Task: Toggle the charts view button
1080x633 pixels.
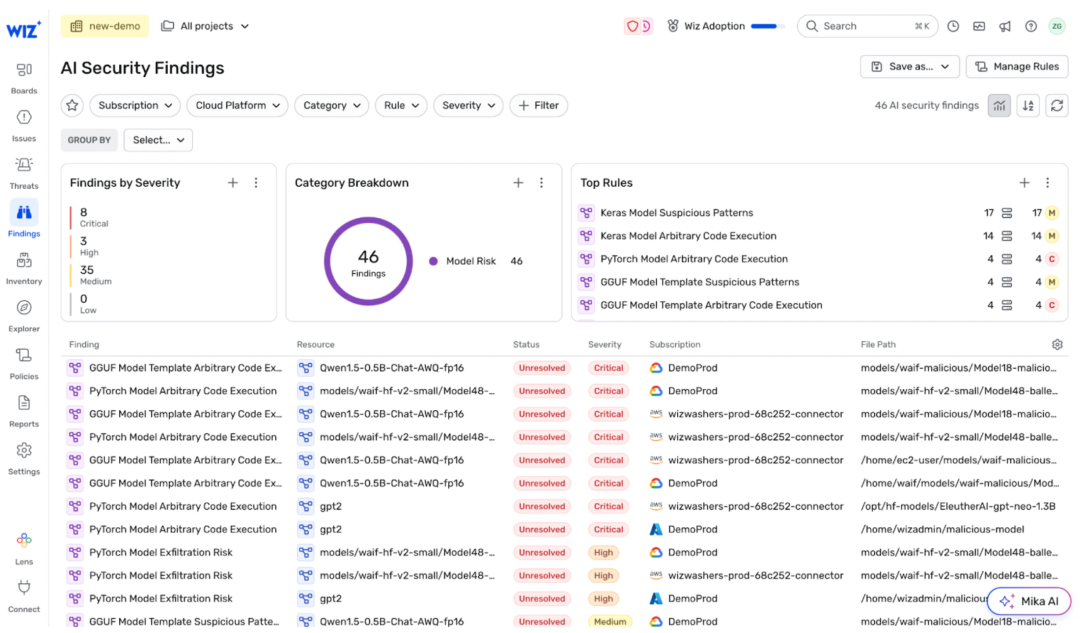Action: click(998, 105)
